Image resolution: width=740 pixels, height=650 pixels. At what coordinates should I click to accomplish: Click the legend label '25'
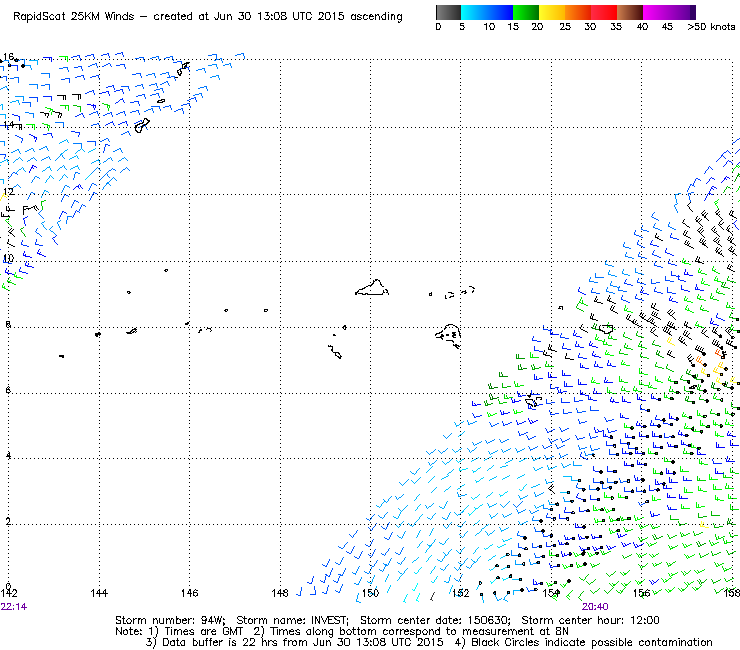point(565,27)
